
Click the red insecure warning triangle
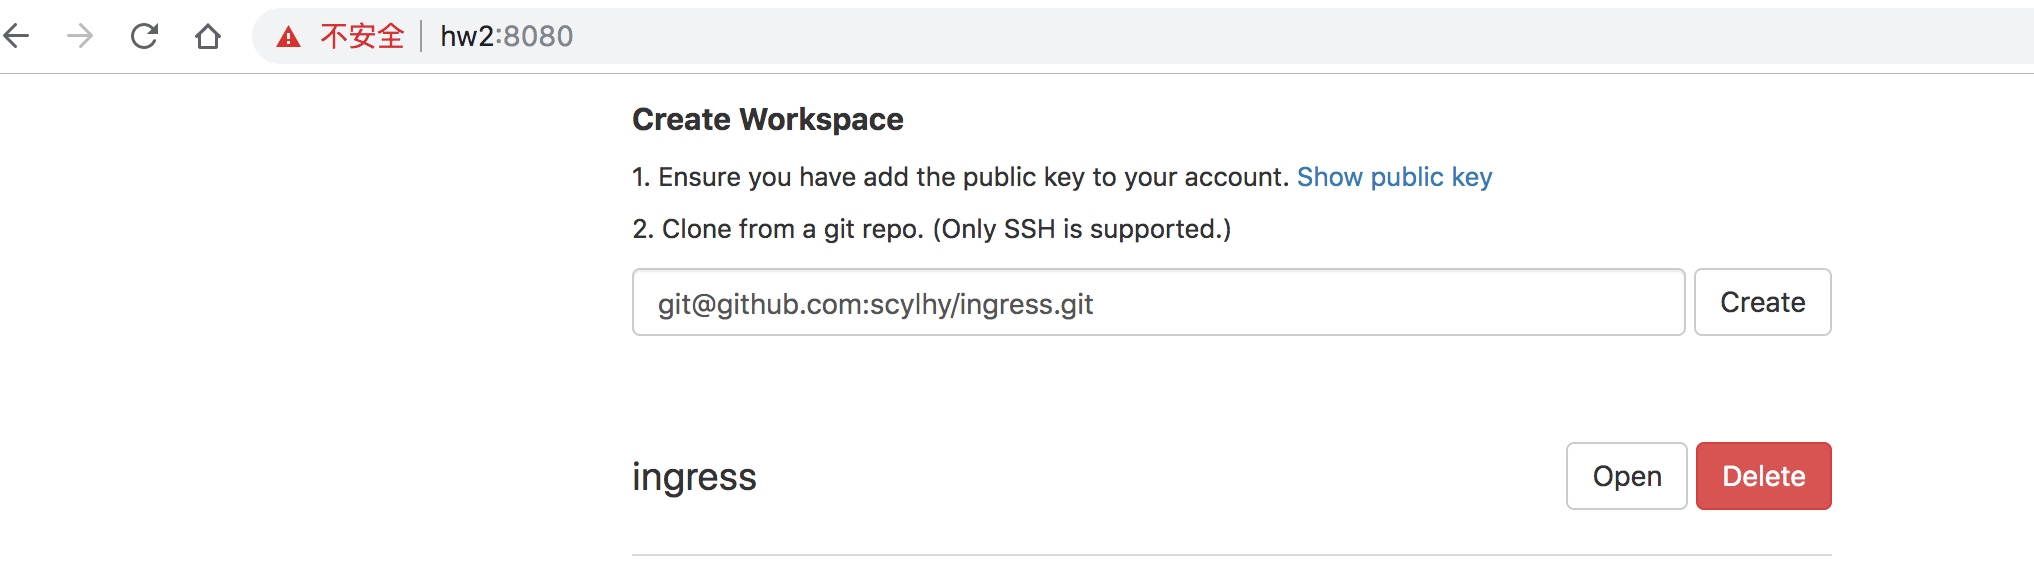pos(288,38)
